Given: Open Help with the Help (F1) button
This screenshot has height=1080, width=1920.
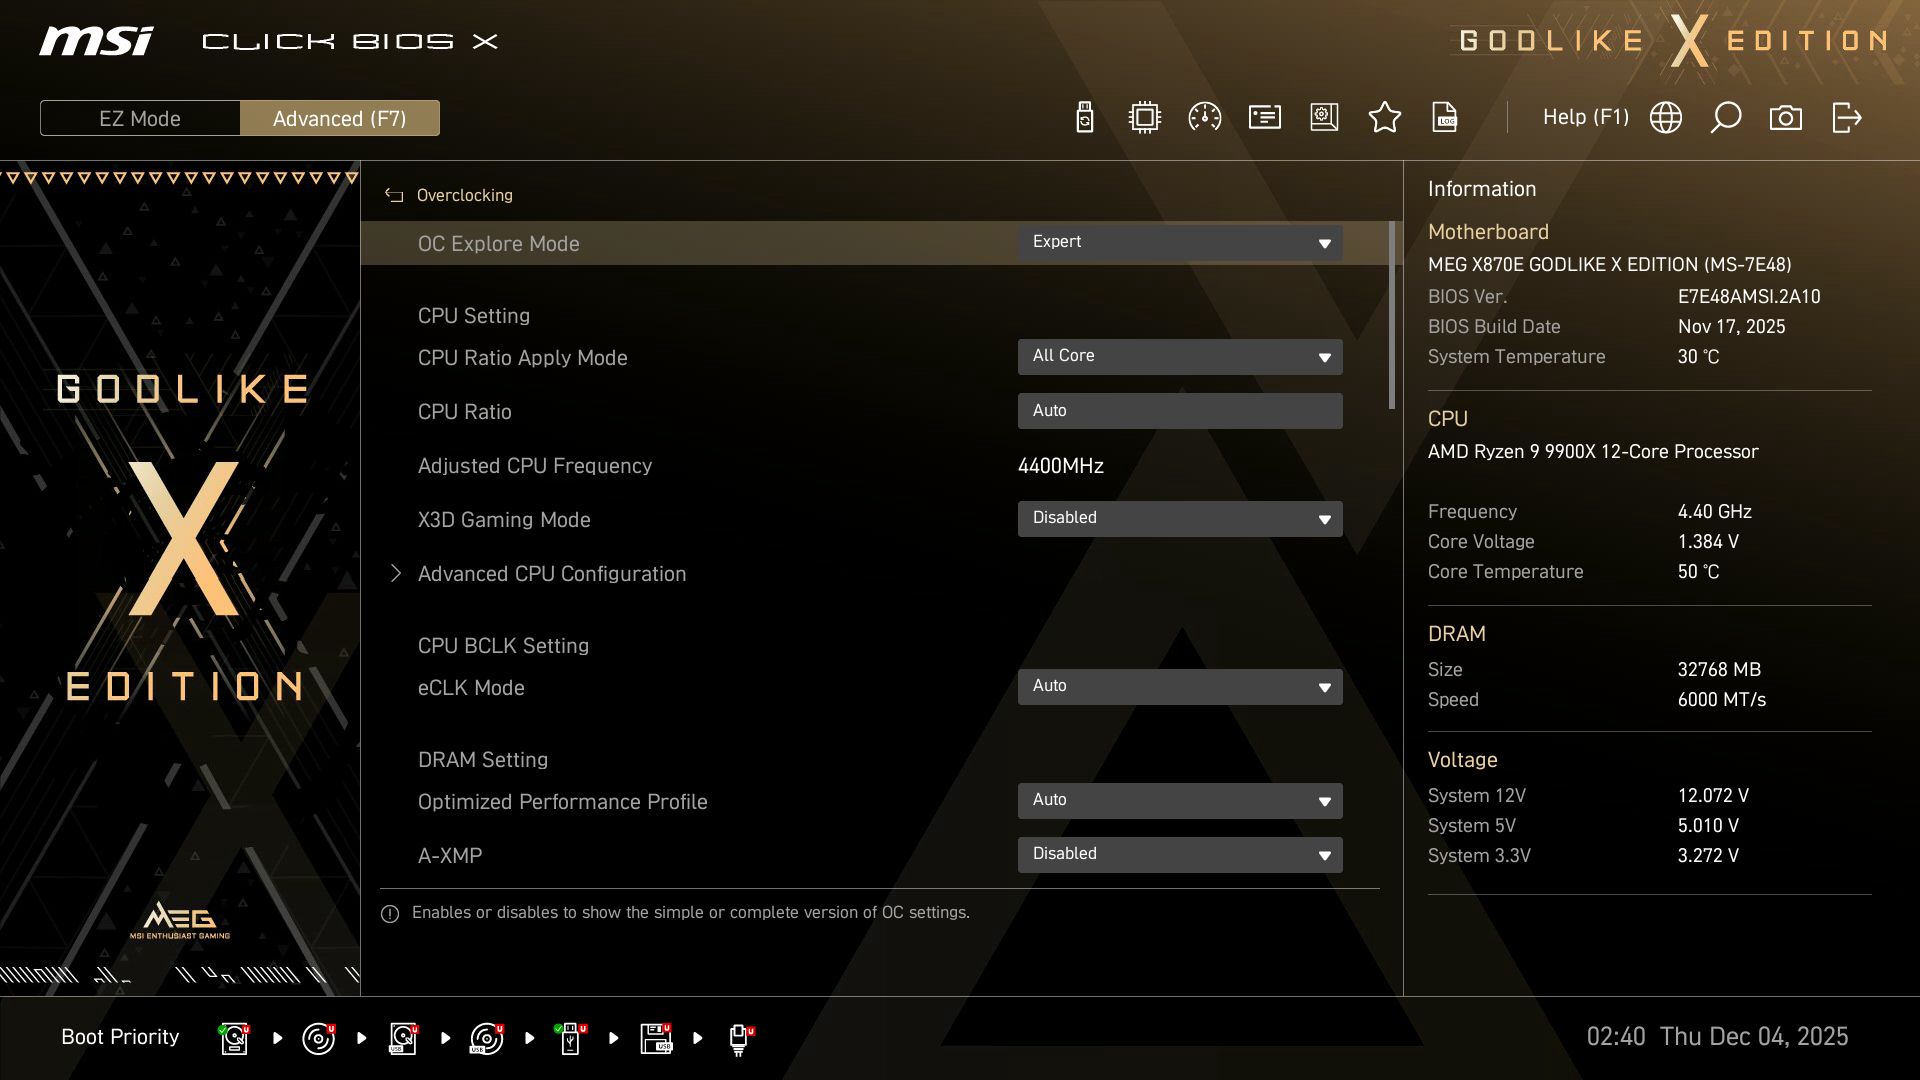Looking at the screenshot, I should coord(1586,117).
